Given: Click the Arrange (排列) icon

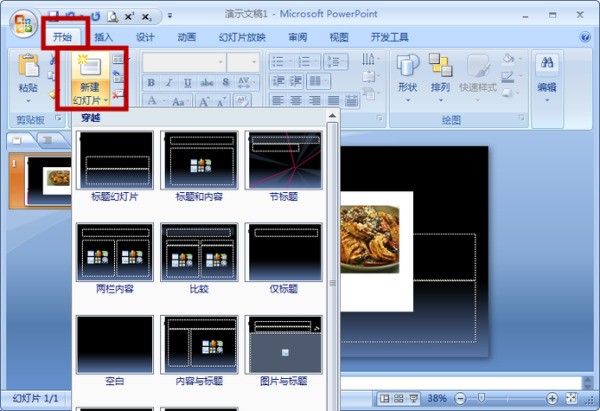Looking at the screenshot, I should coord(440,74).
